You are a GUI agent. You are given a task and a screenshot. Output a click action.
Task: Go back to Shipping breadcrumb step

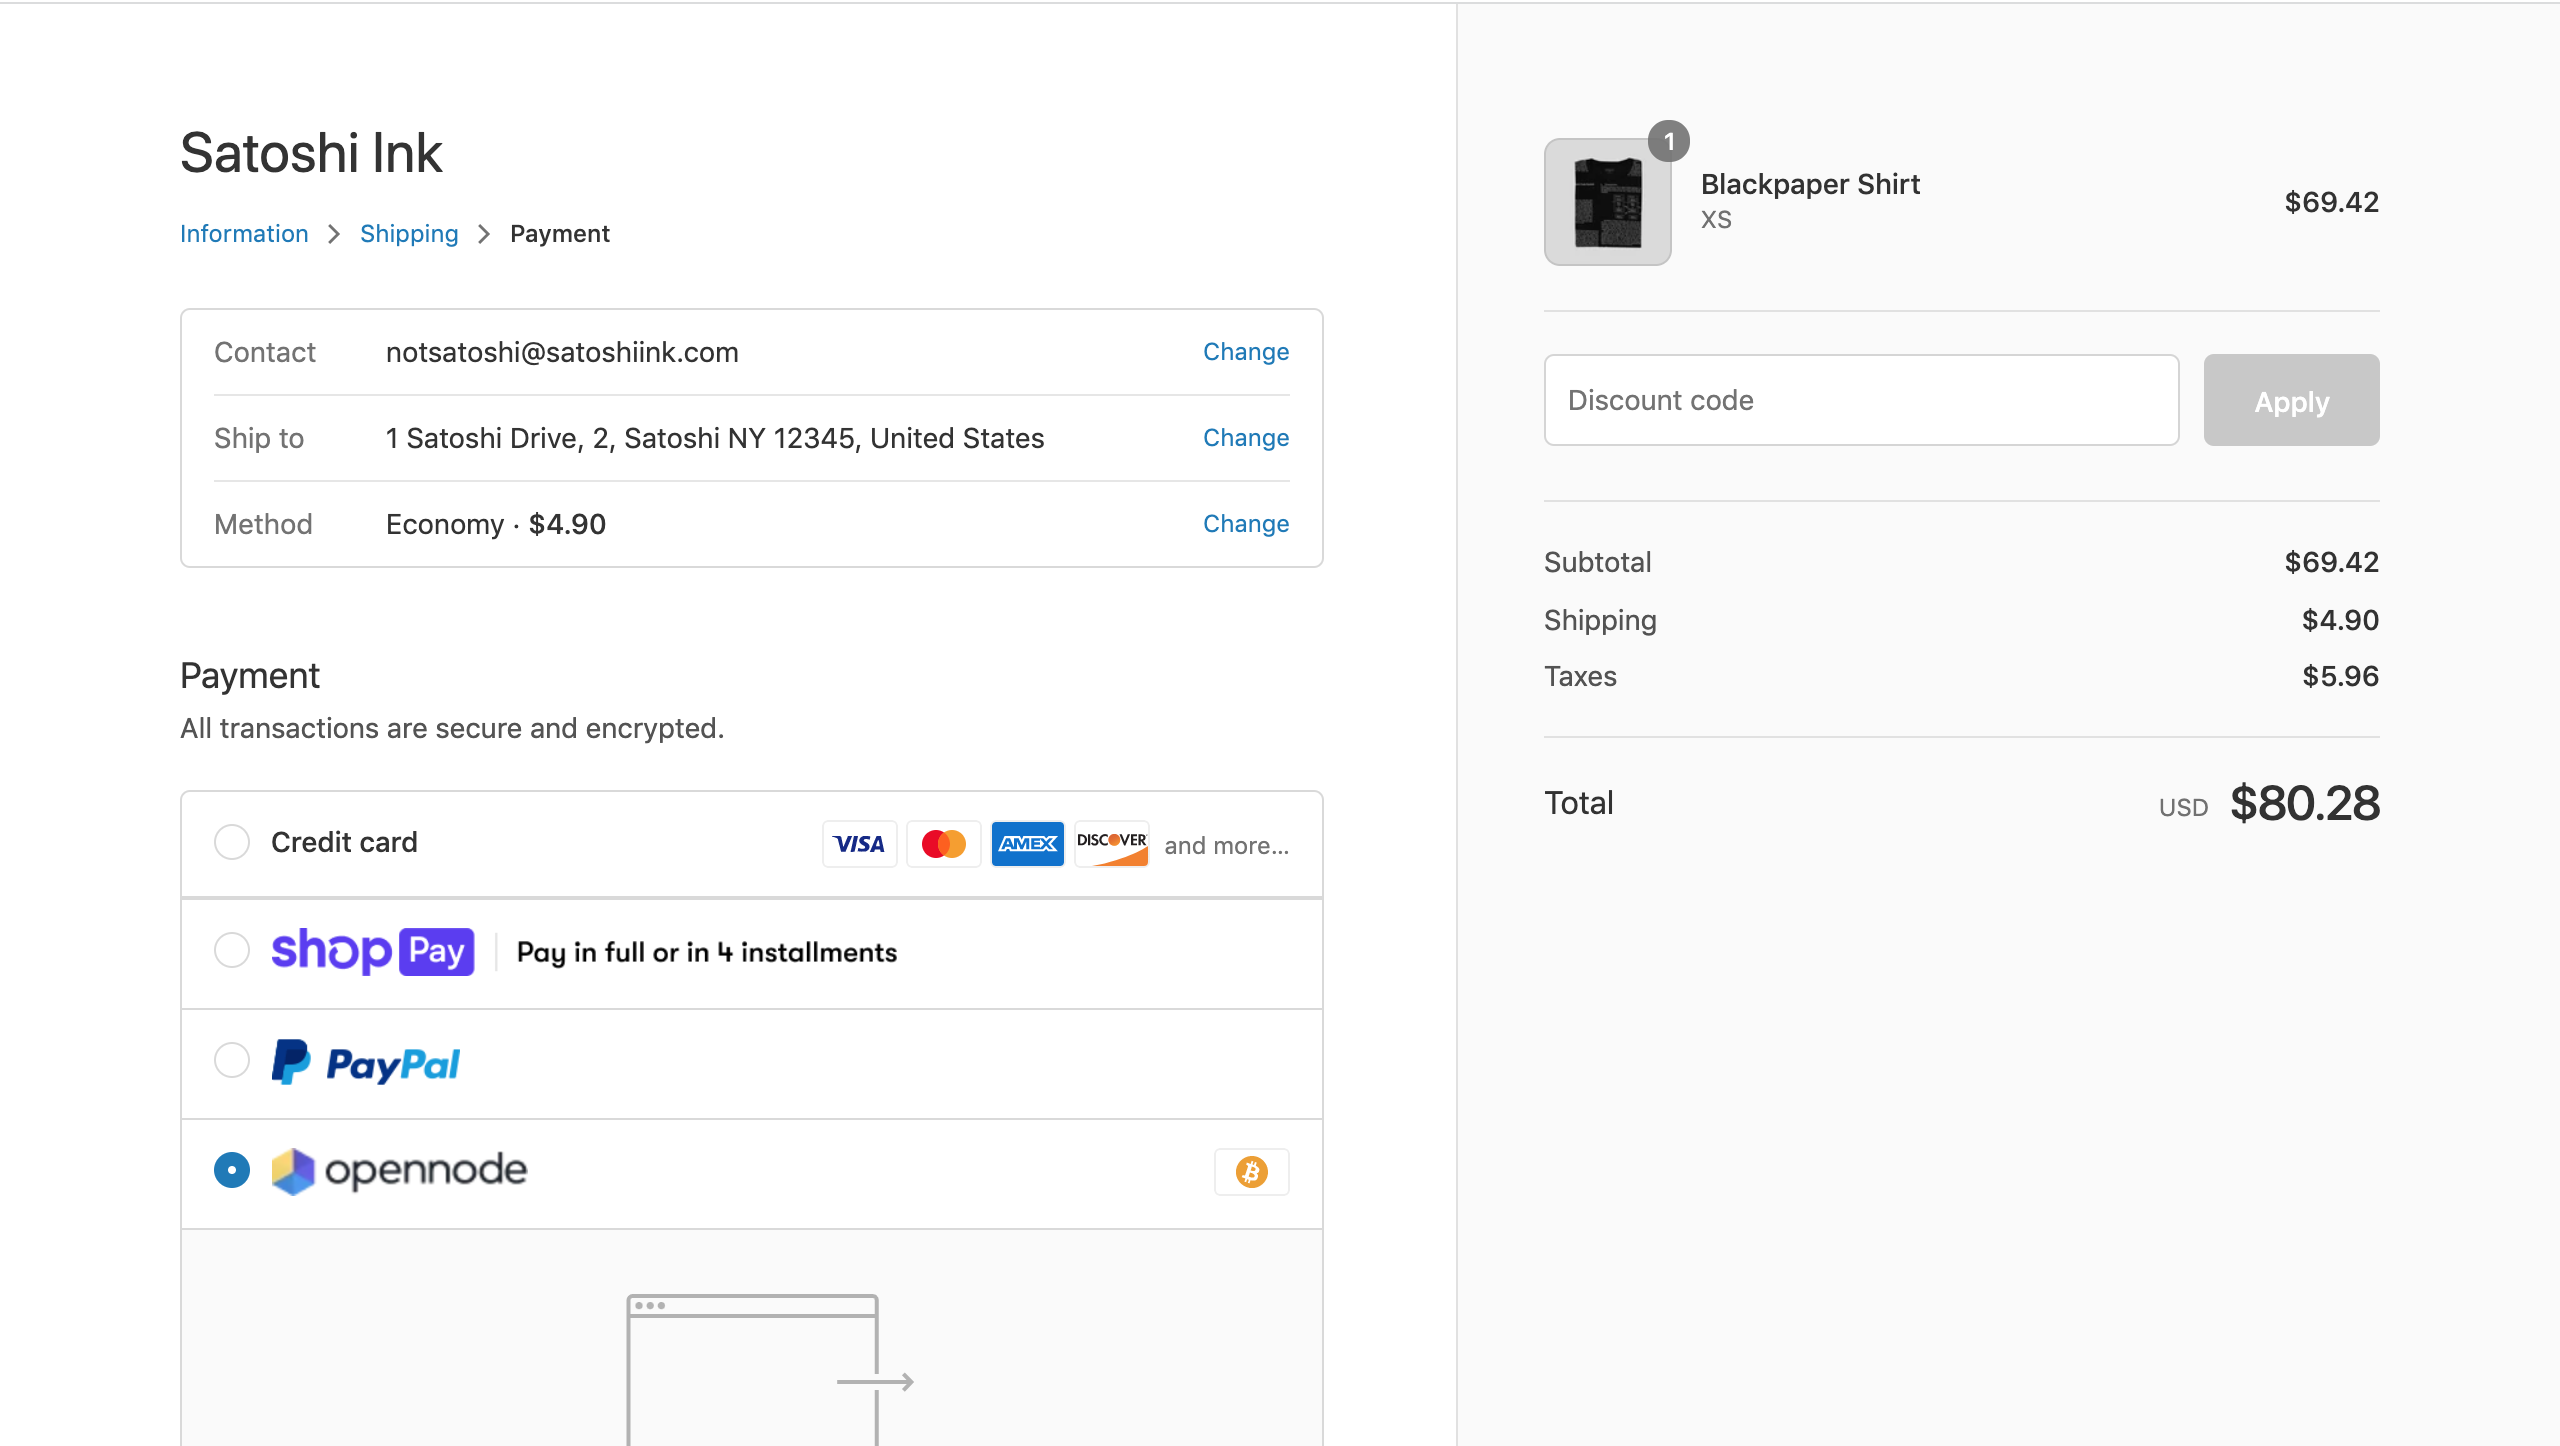click(x=409, y=234)
